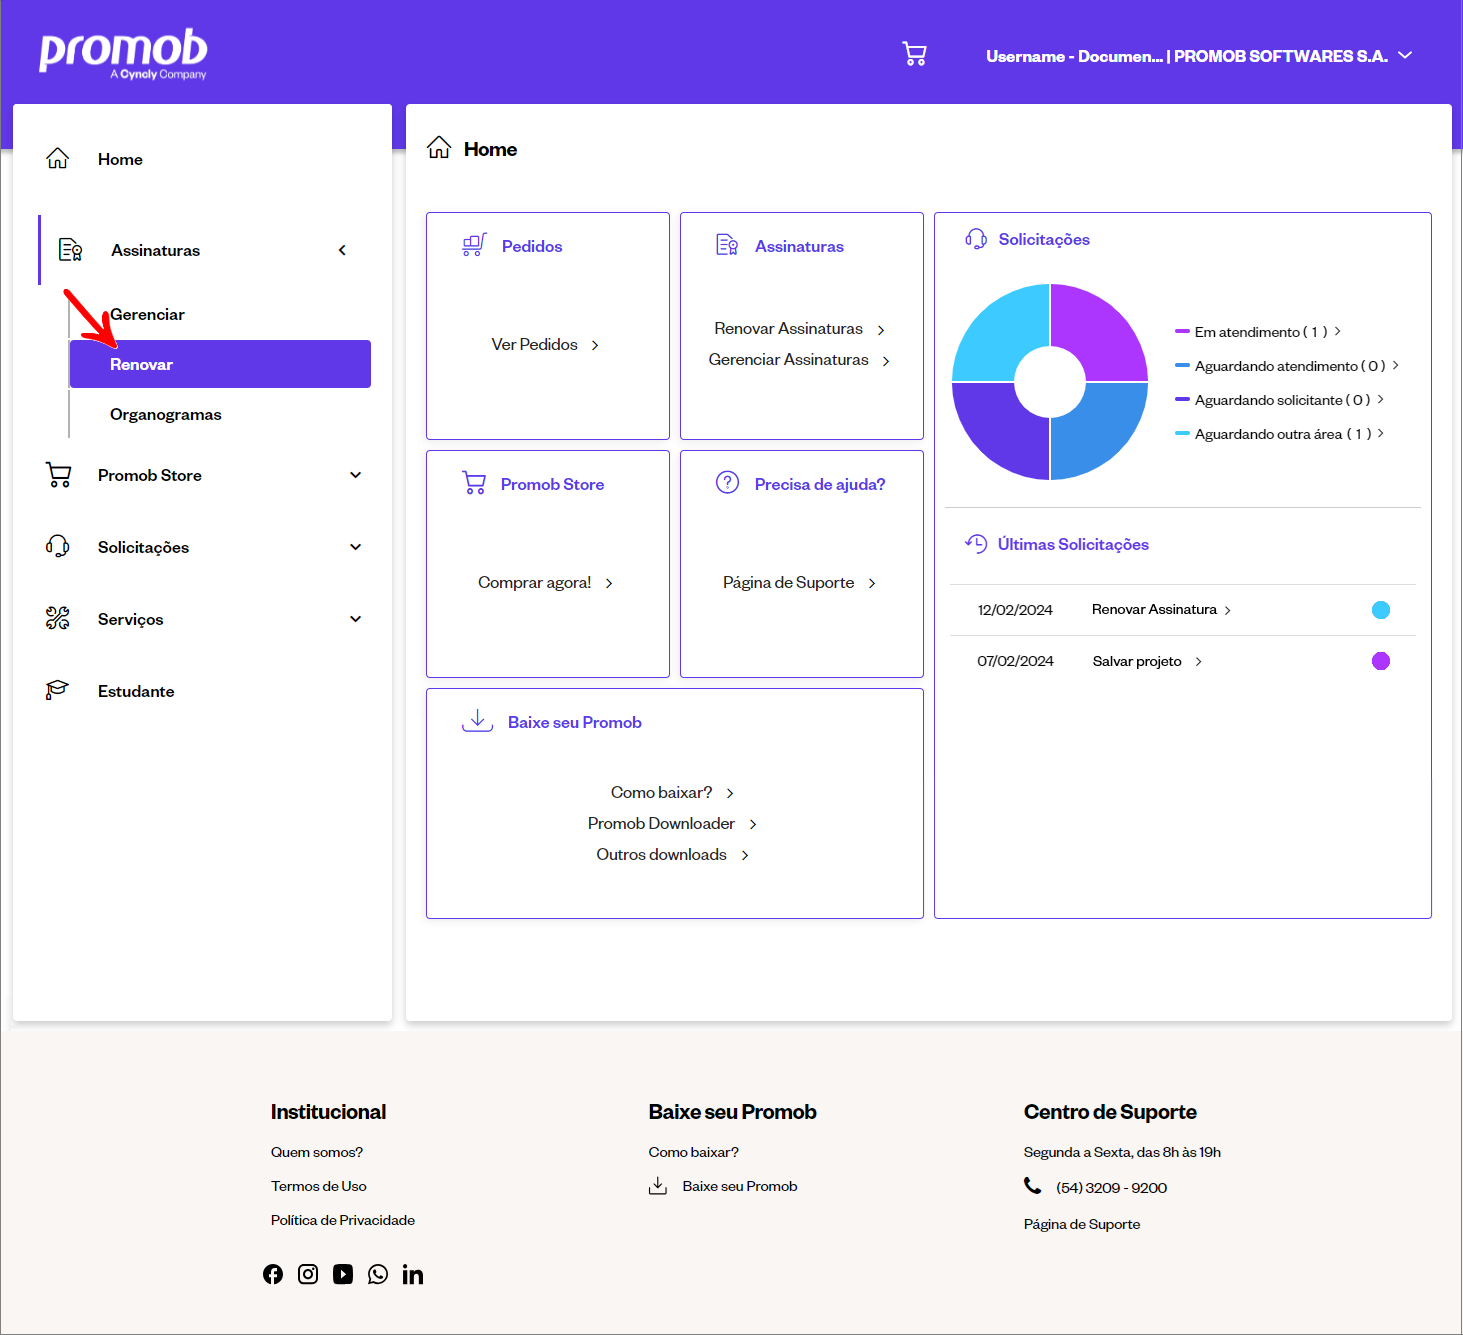
Task: Open the WhatsApp icon in footer
Action: pyautogui.click(x=378, y=1274)
